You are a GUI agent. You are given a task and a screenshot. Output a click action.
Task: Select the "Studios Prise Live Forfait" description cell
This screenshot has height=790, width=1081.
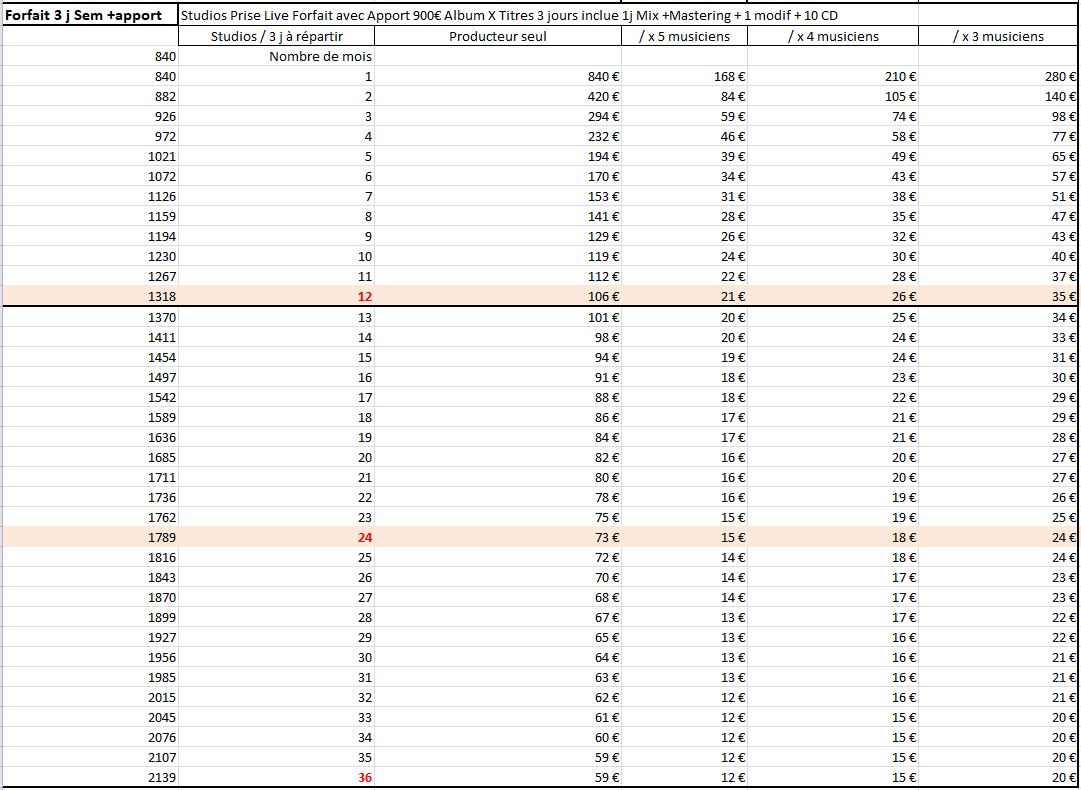click(508, 16)
